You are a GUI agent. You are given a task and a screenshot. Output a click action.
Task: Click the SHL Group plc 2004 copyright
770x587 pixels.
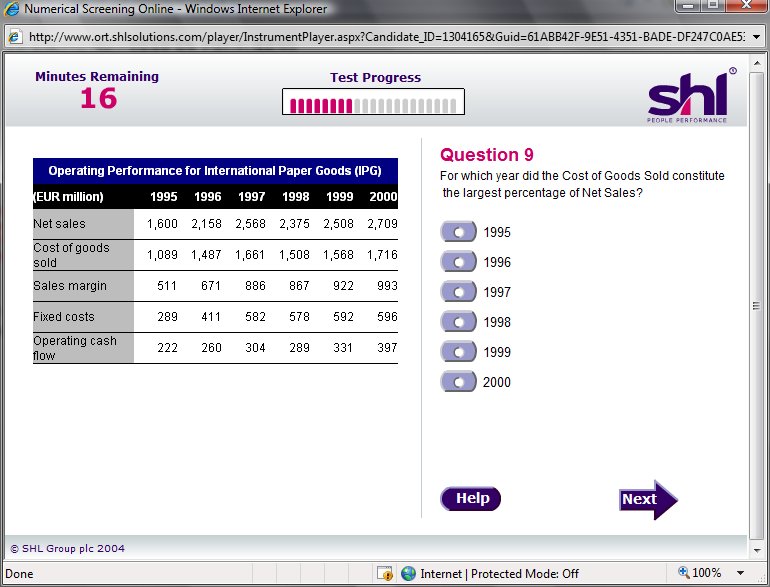pos(68,548)
